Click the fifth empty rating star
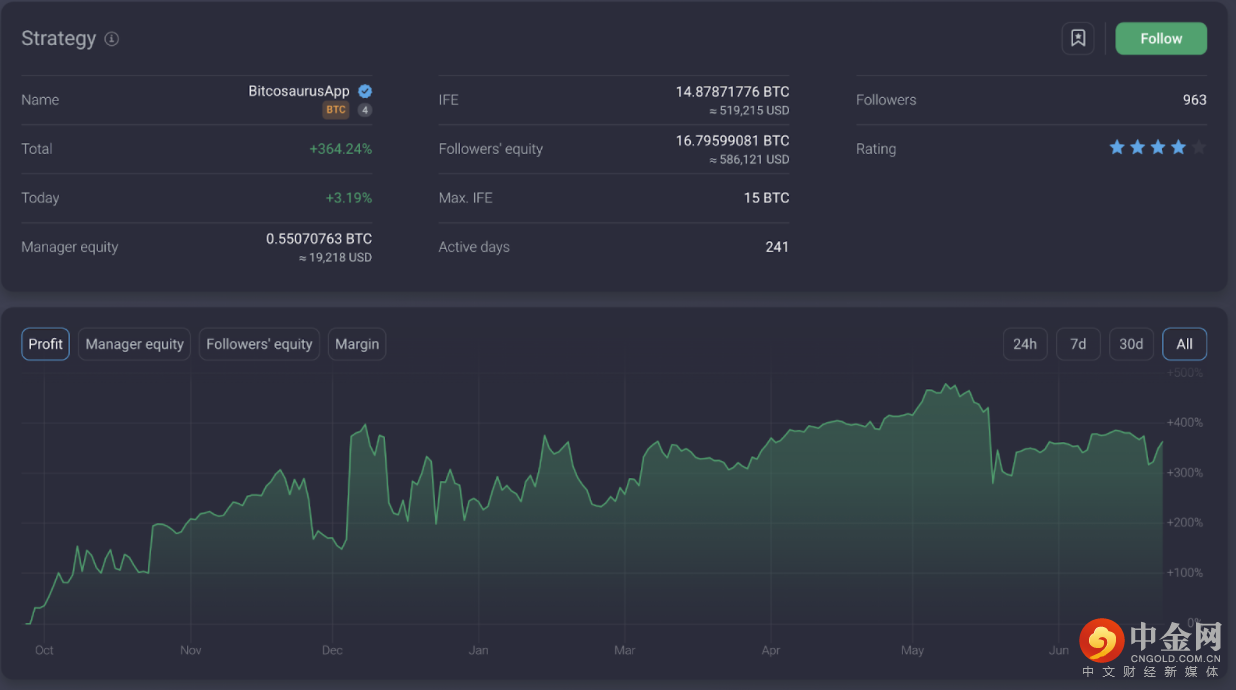 coord(1199,148)
